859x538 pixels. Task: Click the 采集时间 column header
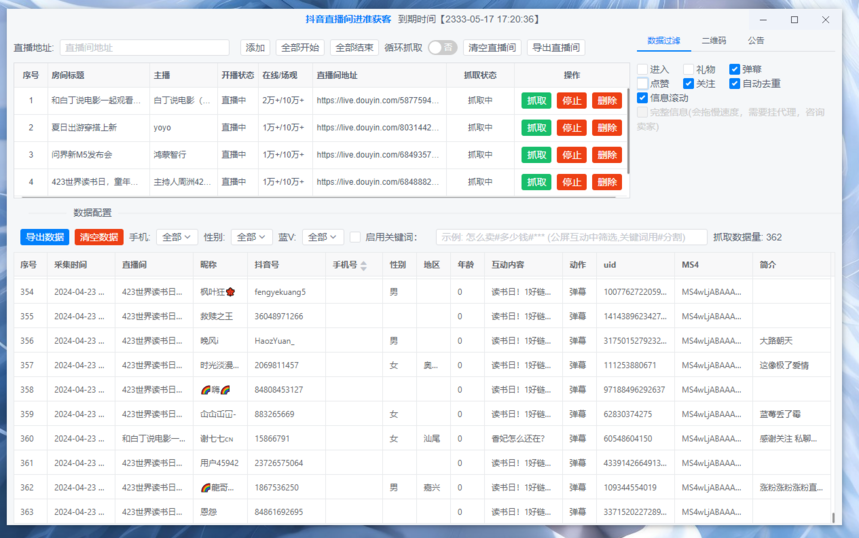[x=71, y=265]
